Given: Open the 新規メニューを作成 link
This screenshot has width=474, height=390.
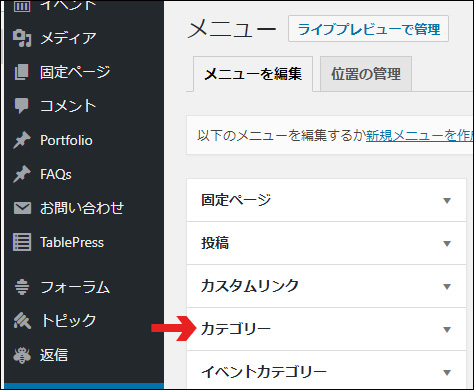Looking at the screenshot, I should click(420, 135).
